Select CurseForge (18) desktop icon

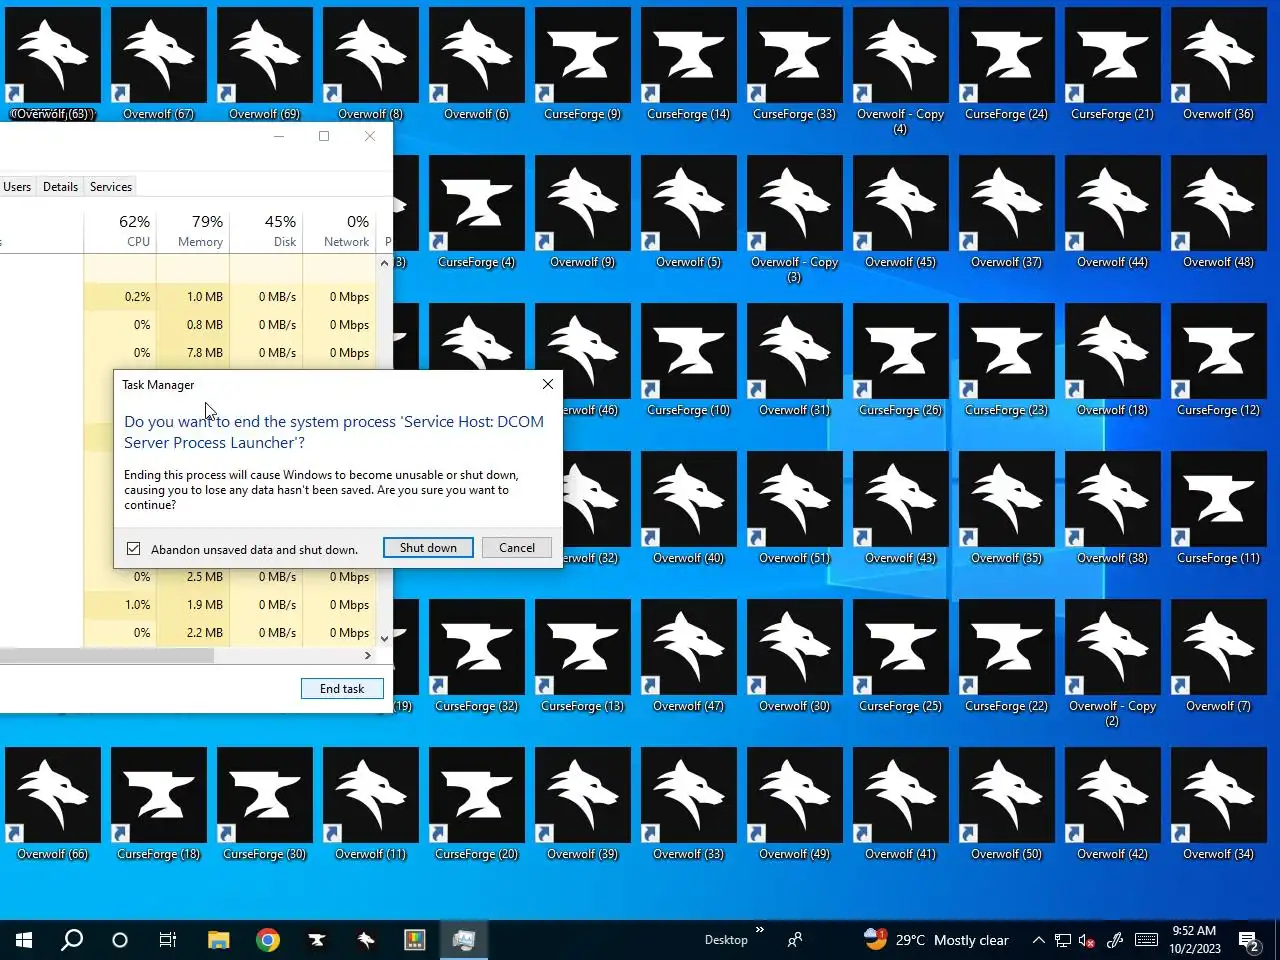click(x=159, y=805)
